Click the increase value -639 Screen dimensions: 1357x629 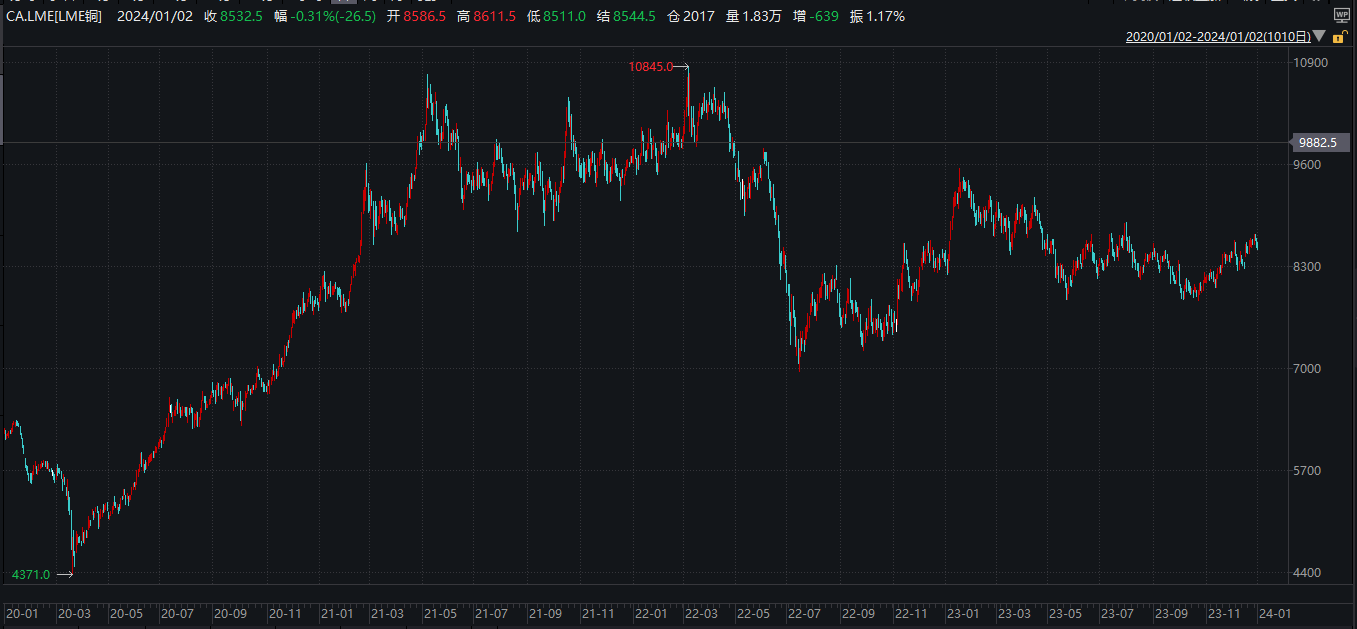tap(824, 16)
